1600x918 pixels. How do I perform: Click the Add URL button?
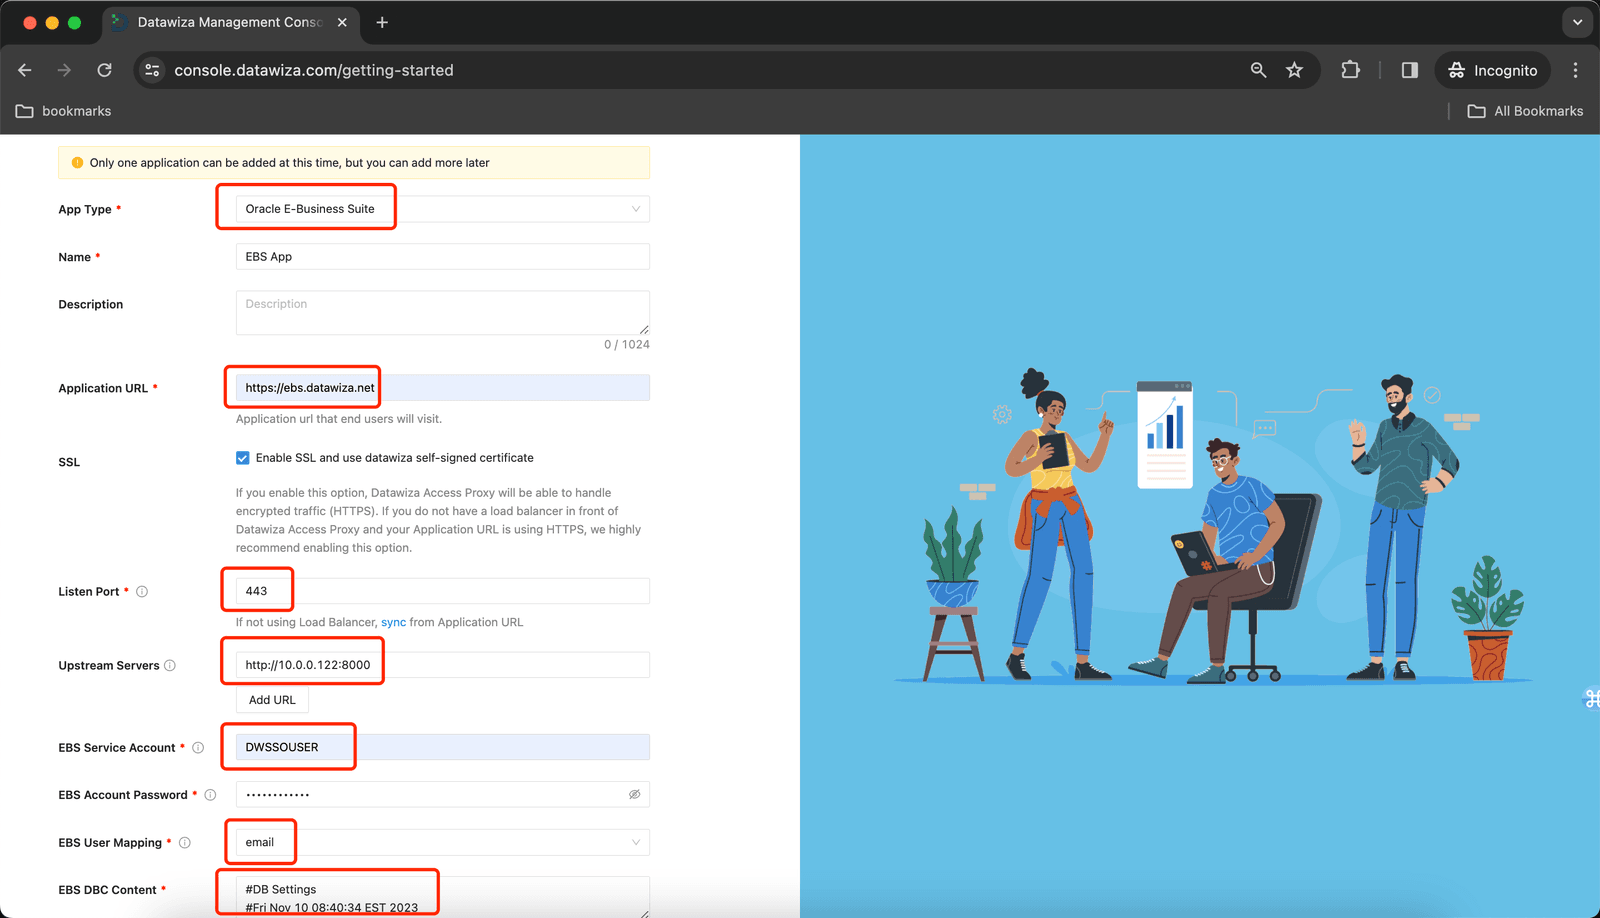coord(272,700)
